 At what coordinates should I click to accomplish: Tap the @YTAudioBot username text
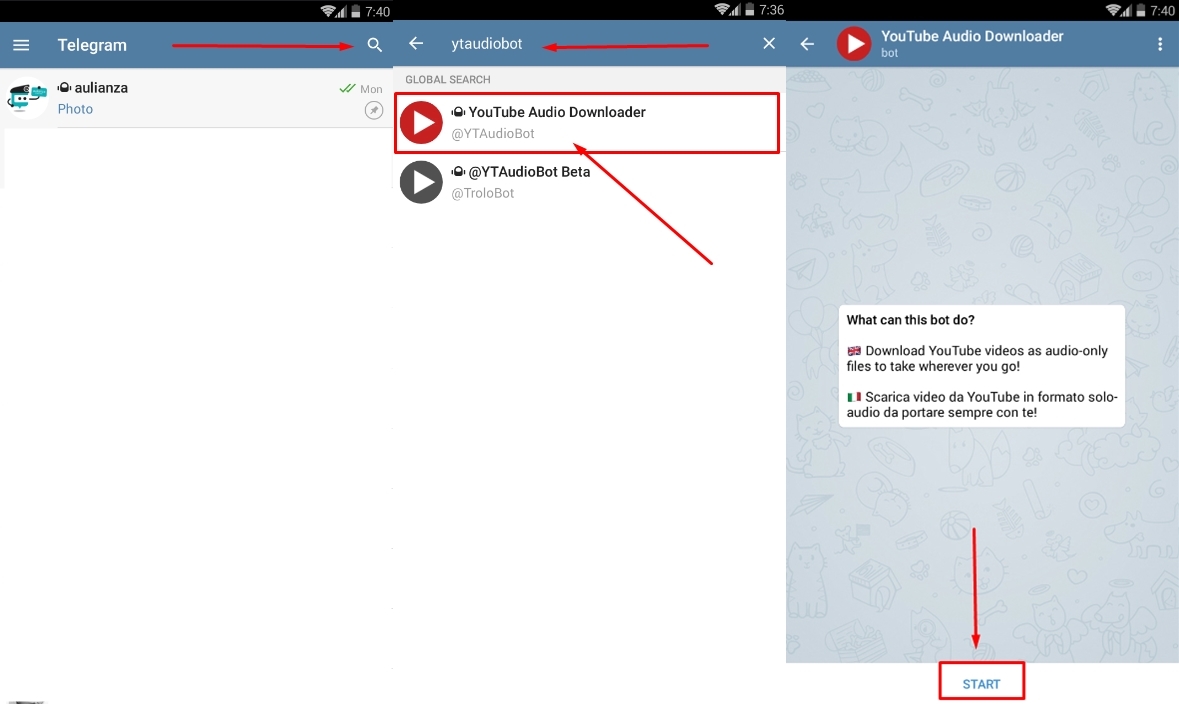click(x=493, y=134)
